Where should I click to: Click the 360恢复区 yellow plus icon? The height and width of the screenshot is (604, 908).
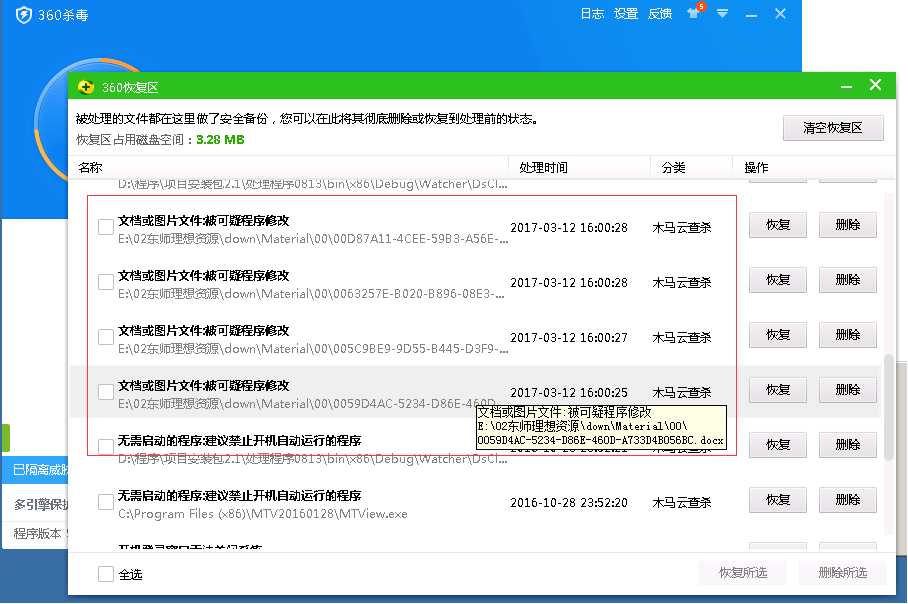(86, 87)
